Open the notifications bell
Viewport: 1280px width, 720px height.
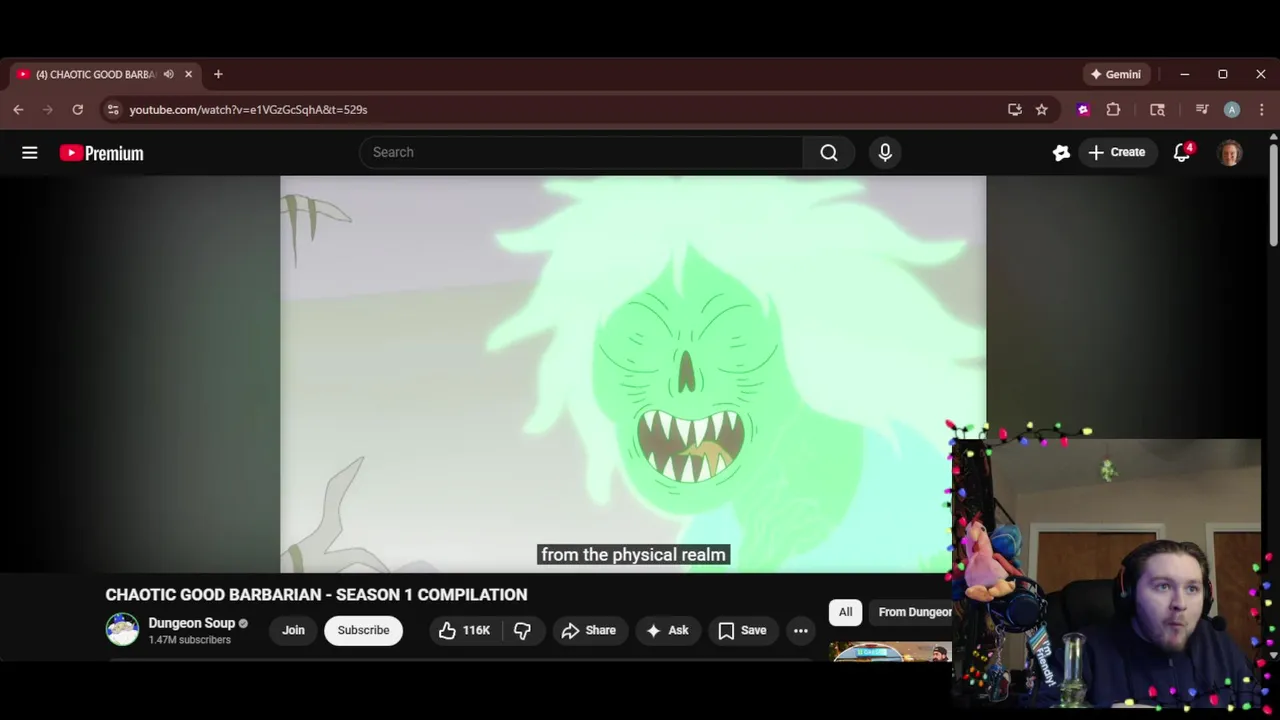coord(1182,152)
